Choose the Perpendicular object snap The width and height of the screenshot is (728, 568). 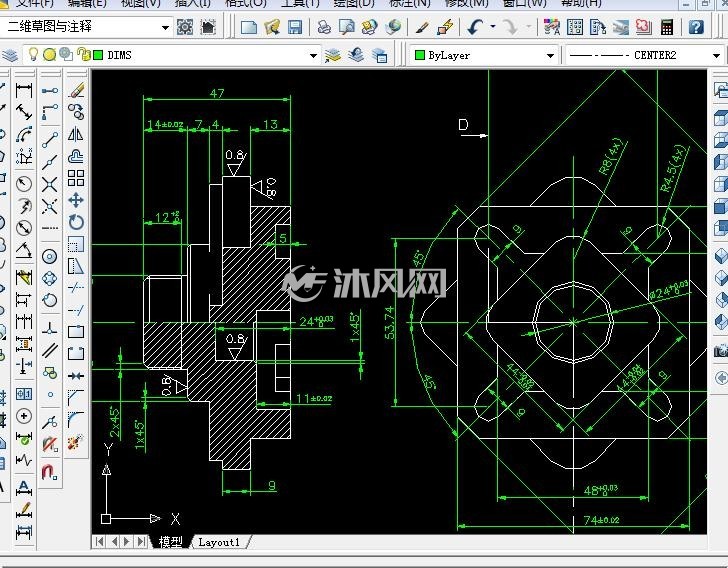pyautogui.click(x=50, y=328)
